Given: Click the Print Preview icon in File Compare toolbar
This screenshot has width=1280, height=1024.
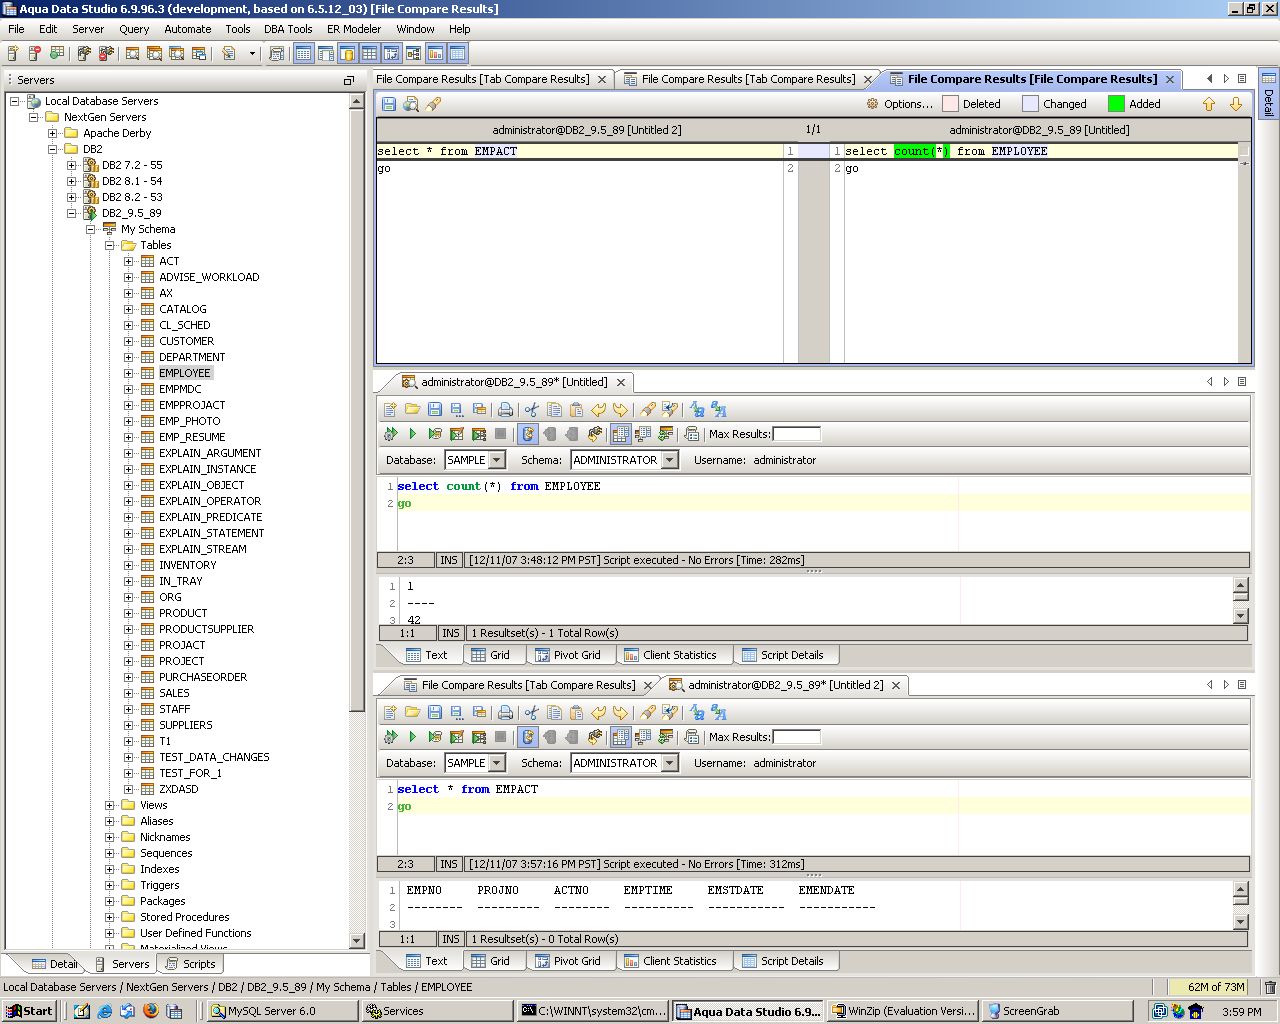Looking at the screenshot, I should pyautogui.click(x=411, y=104).
